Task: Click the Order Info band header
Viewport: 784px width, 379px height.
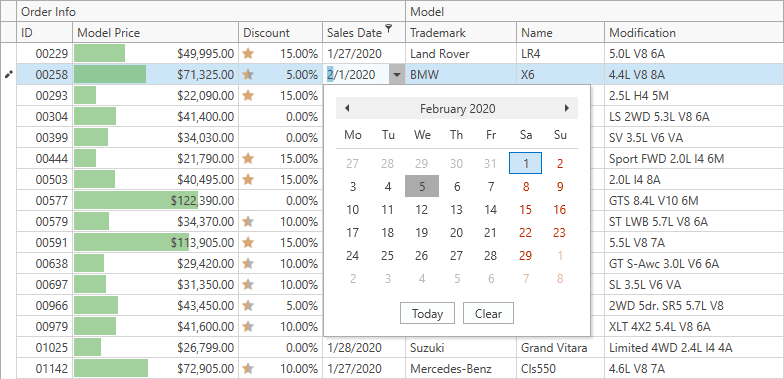Action: pos(210,12)
